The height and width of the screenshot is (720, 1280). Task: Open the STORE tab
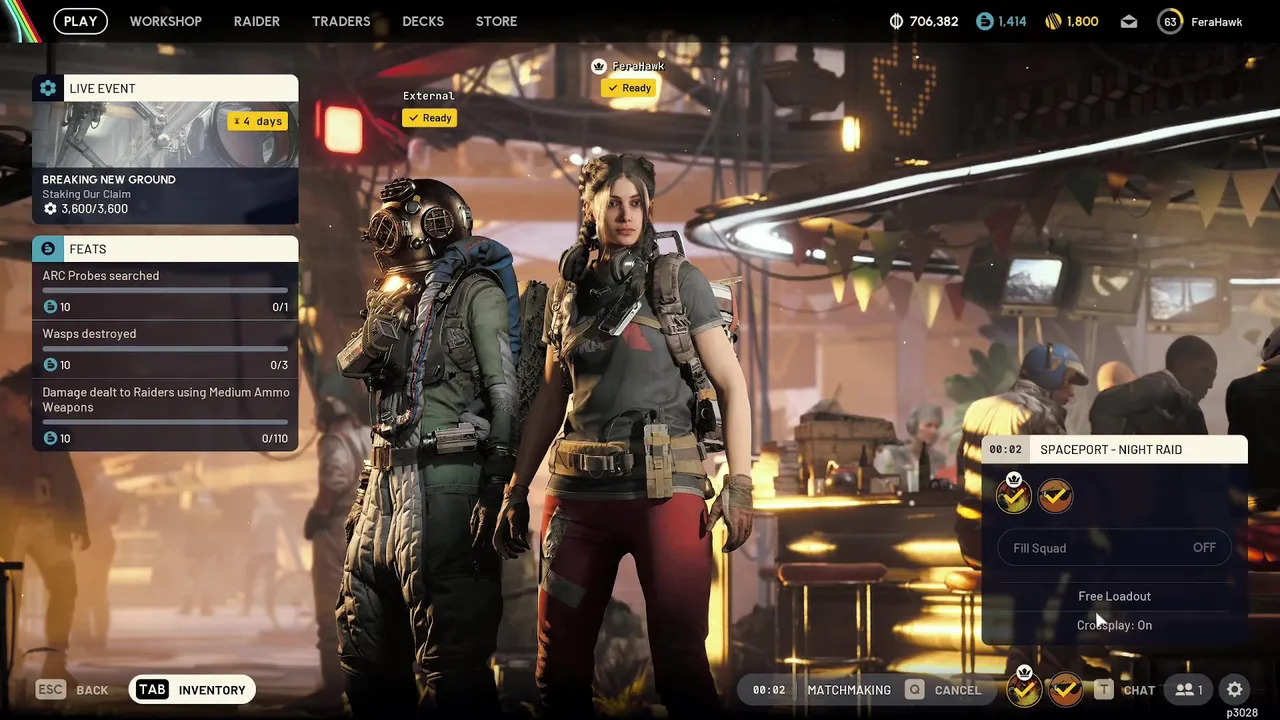click(496, 21)
